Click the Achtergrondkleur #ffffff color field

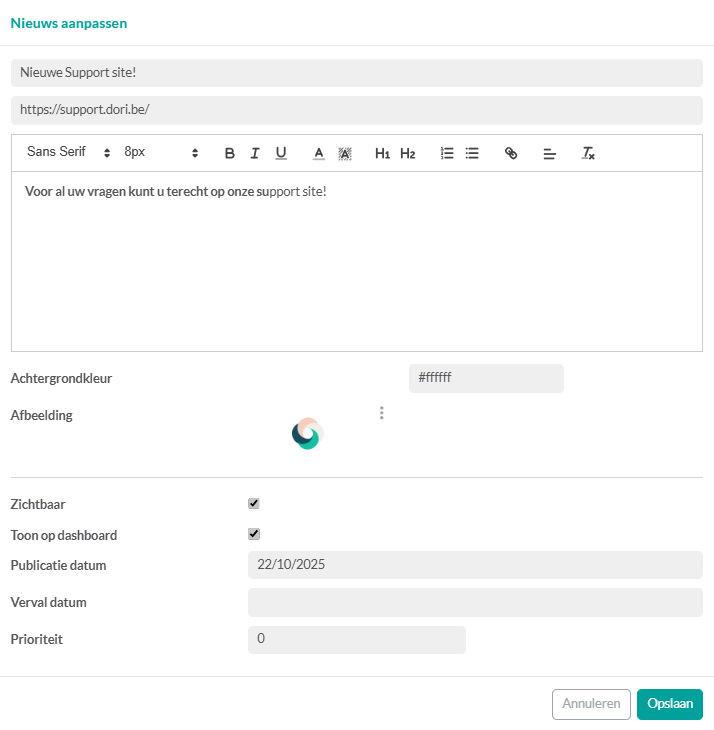486,378
